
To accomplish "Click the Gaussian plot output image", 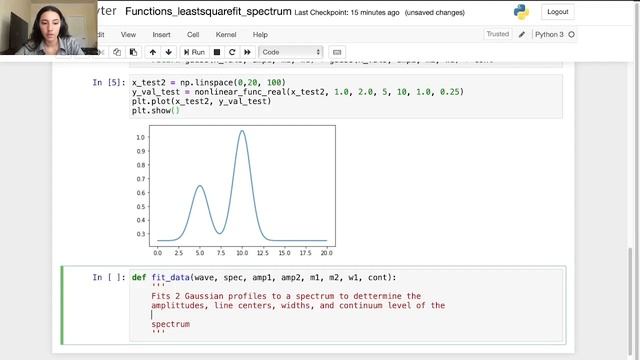I will (235, 191).
